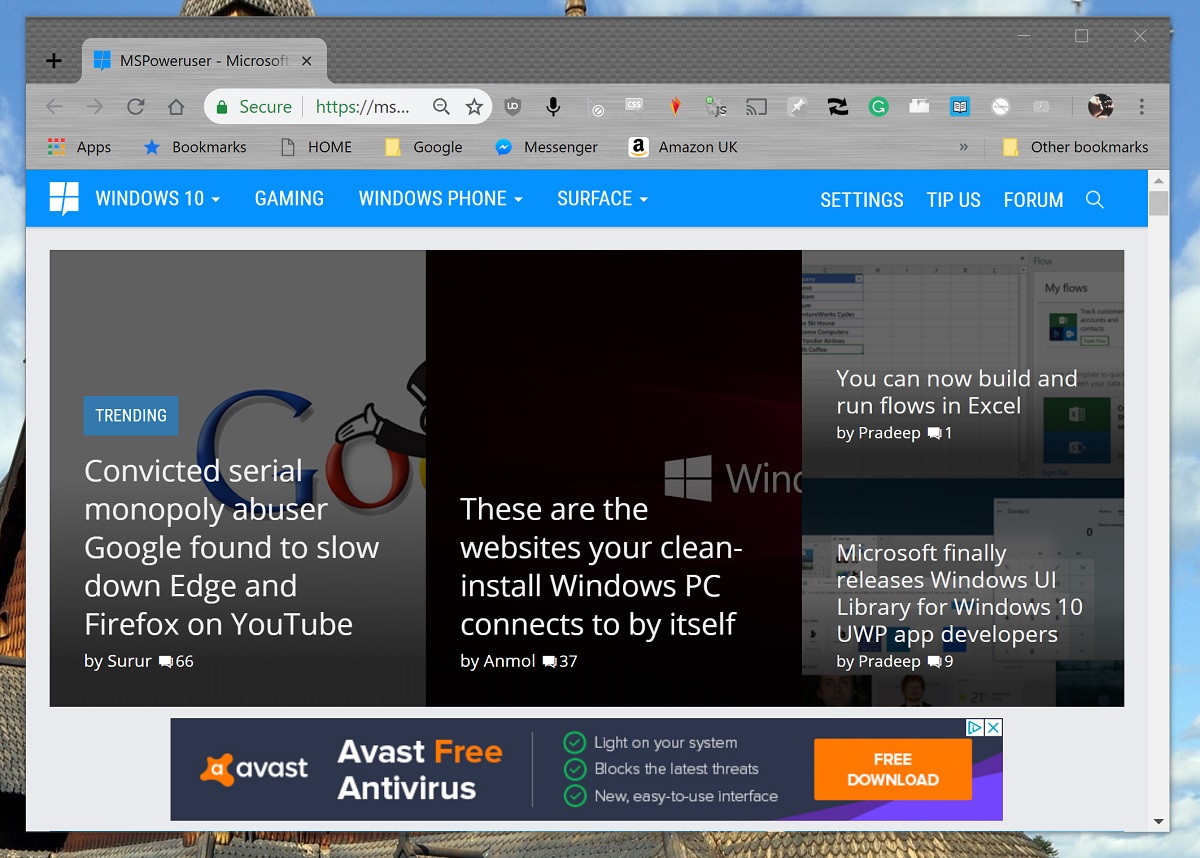This screenshot has height=858, width=1200.
Task: Click the Avast FREE DOWNLOAD button
Action: click(893, 769)
